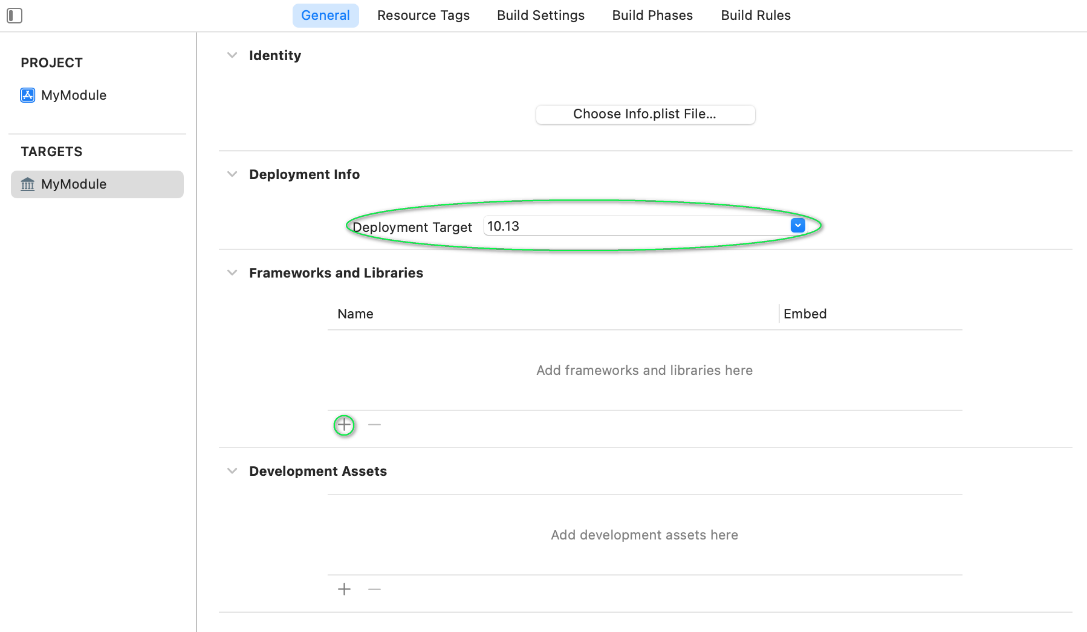This screenshot has width=1087, height=632.
Task: Open the Deployment Target version dropdown
Action: pyautogui.click(x=798, y=226)
